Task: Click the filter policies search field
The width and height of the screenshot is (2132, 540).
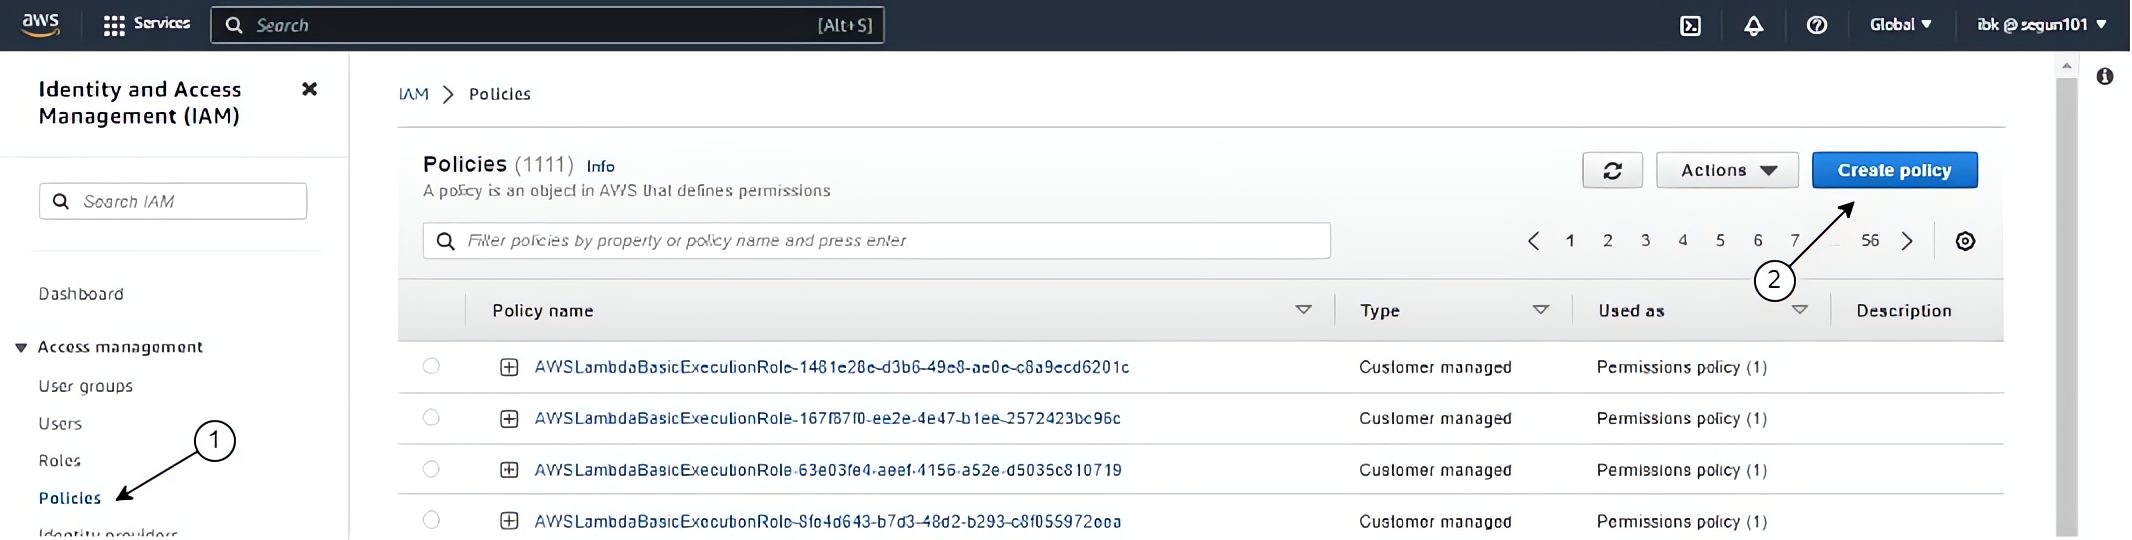Action: click(x=876, y=241)
